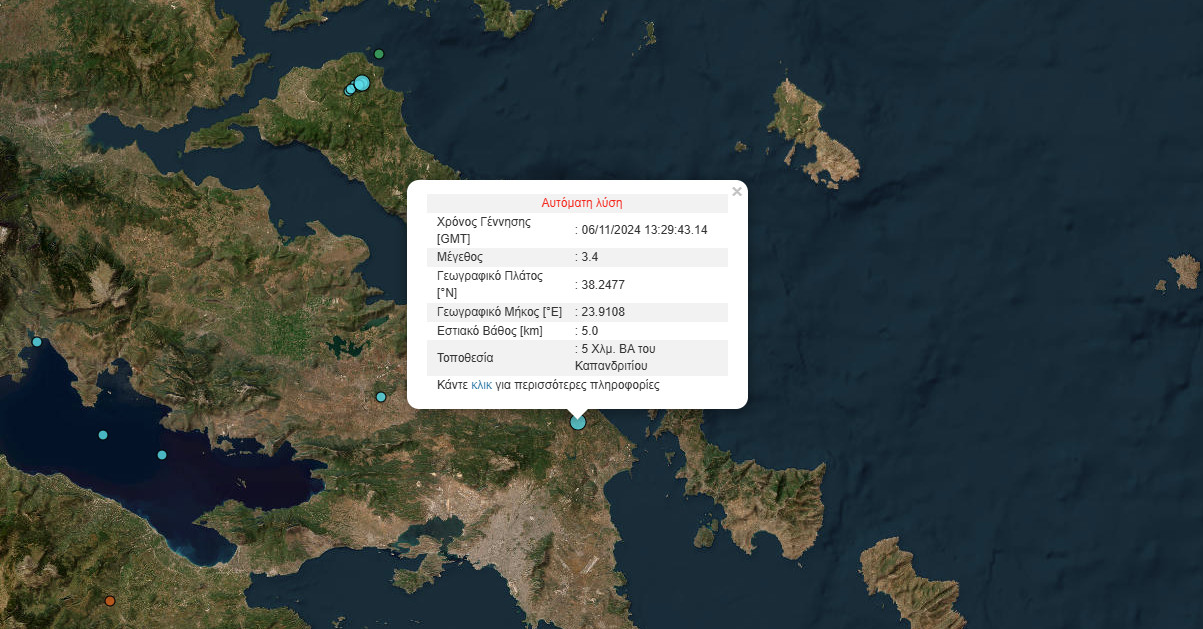Select cyan marker on the gulf's northwest shore
1203x629 pixels.
click(x=37, y=342)
